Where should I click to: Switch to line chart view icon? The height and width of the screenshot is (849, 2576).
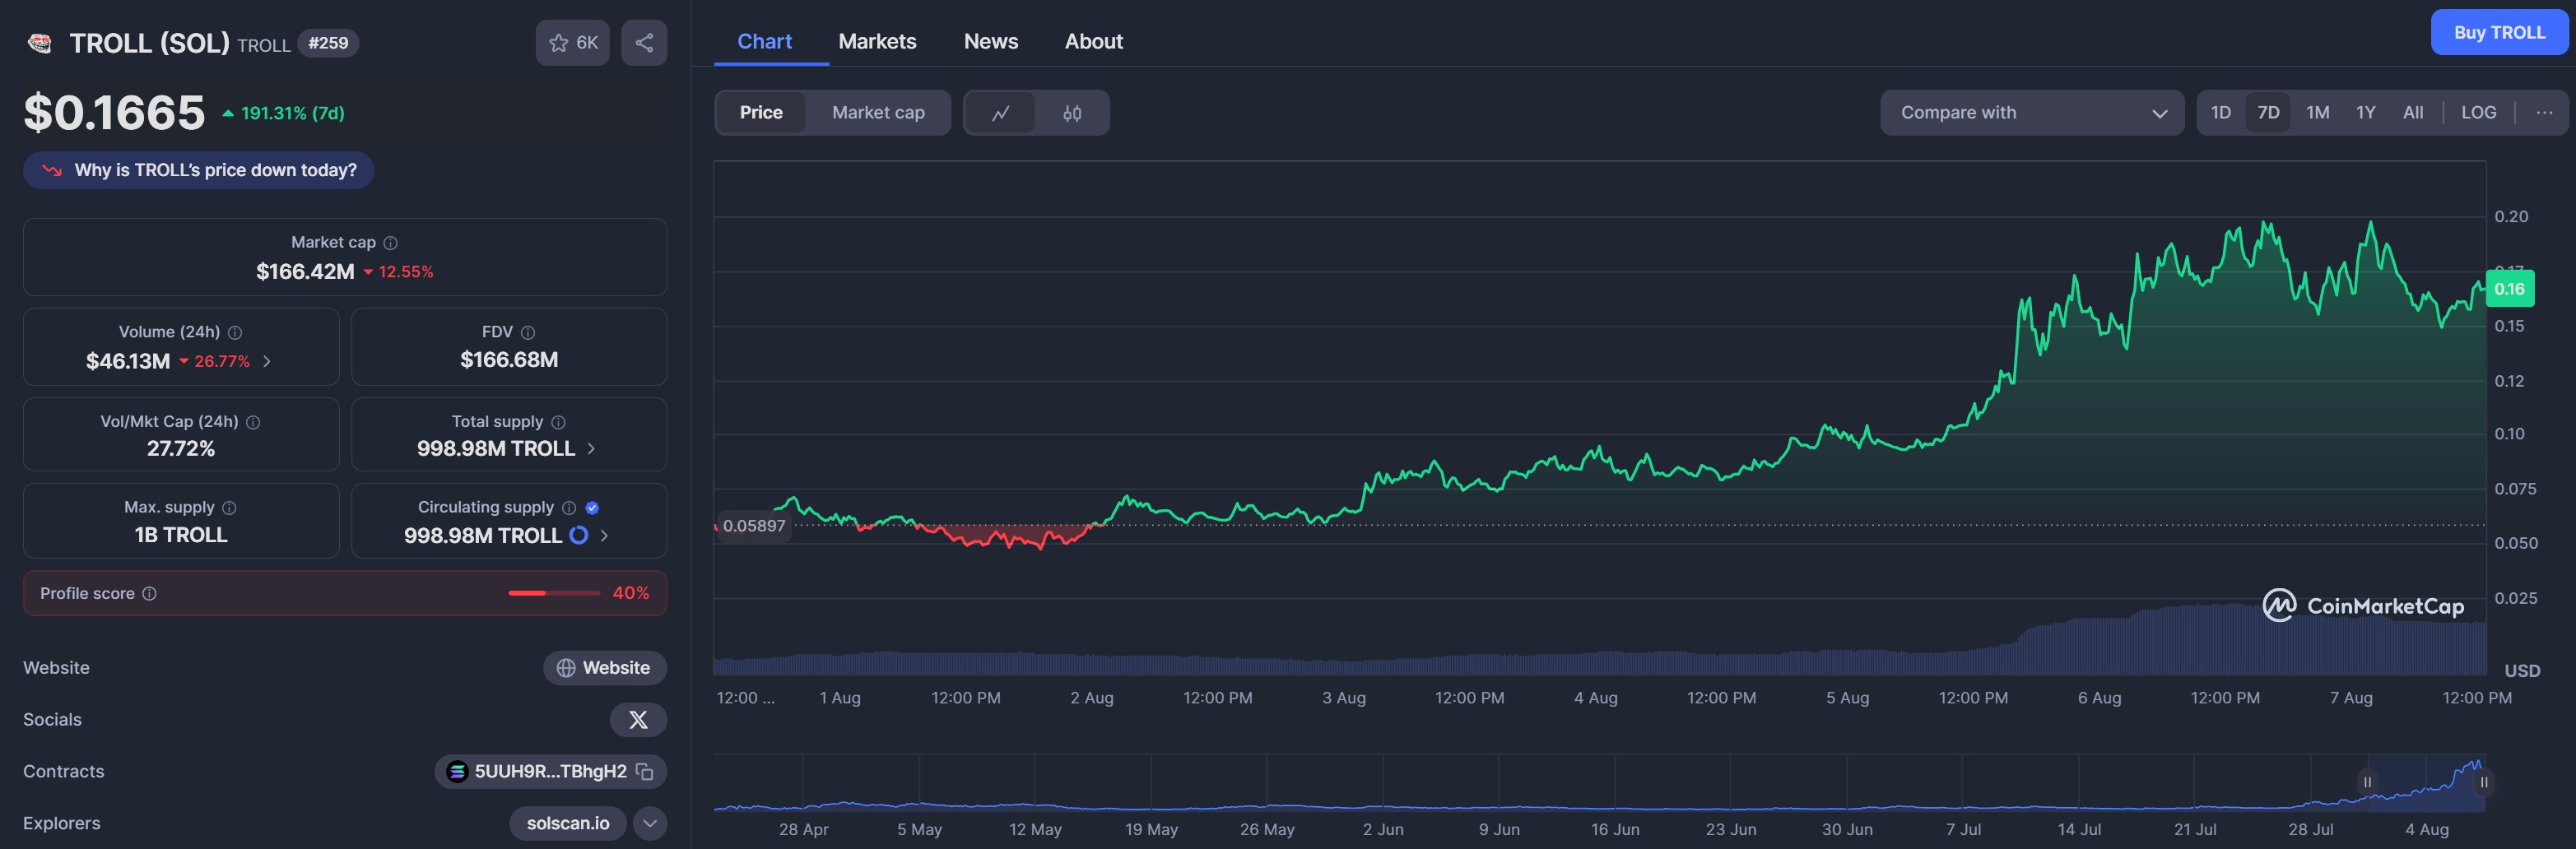click(x=1000, y=113)
